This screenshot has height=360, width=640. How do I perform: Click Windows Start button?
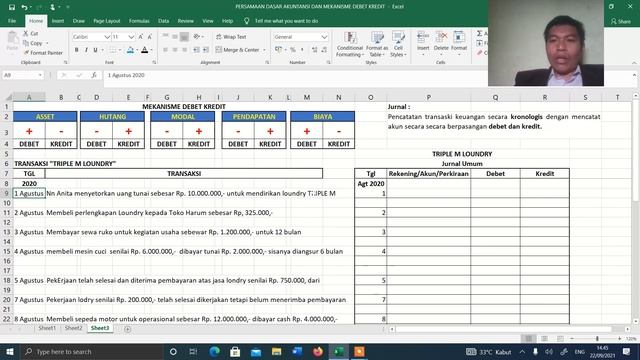pyautogui.click(x=10, y=351)
